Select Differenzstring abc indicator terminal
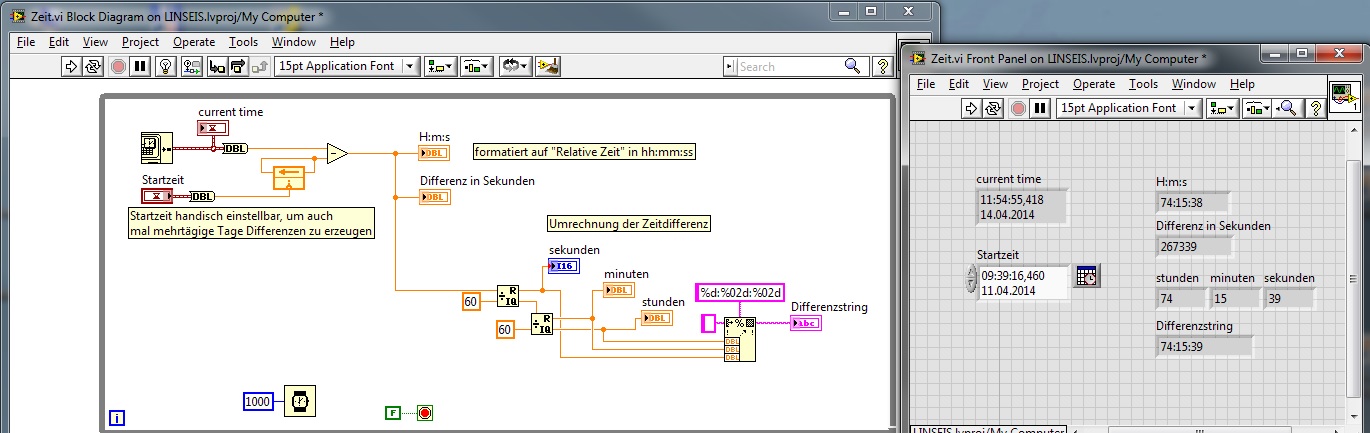The width and height of the screenshot is (1370, 433). point(805,323)
